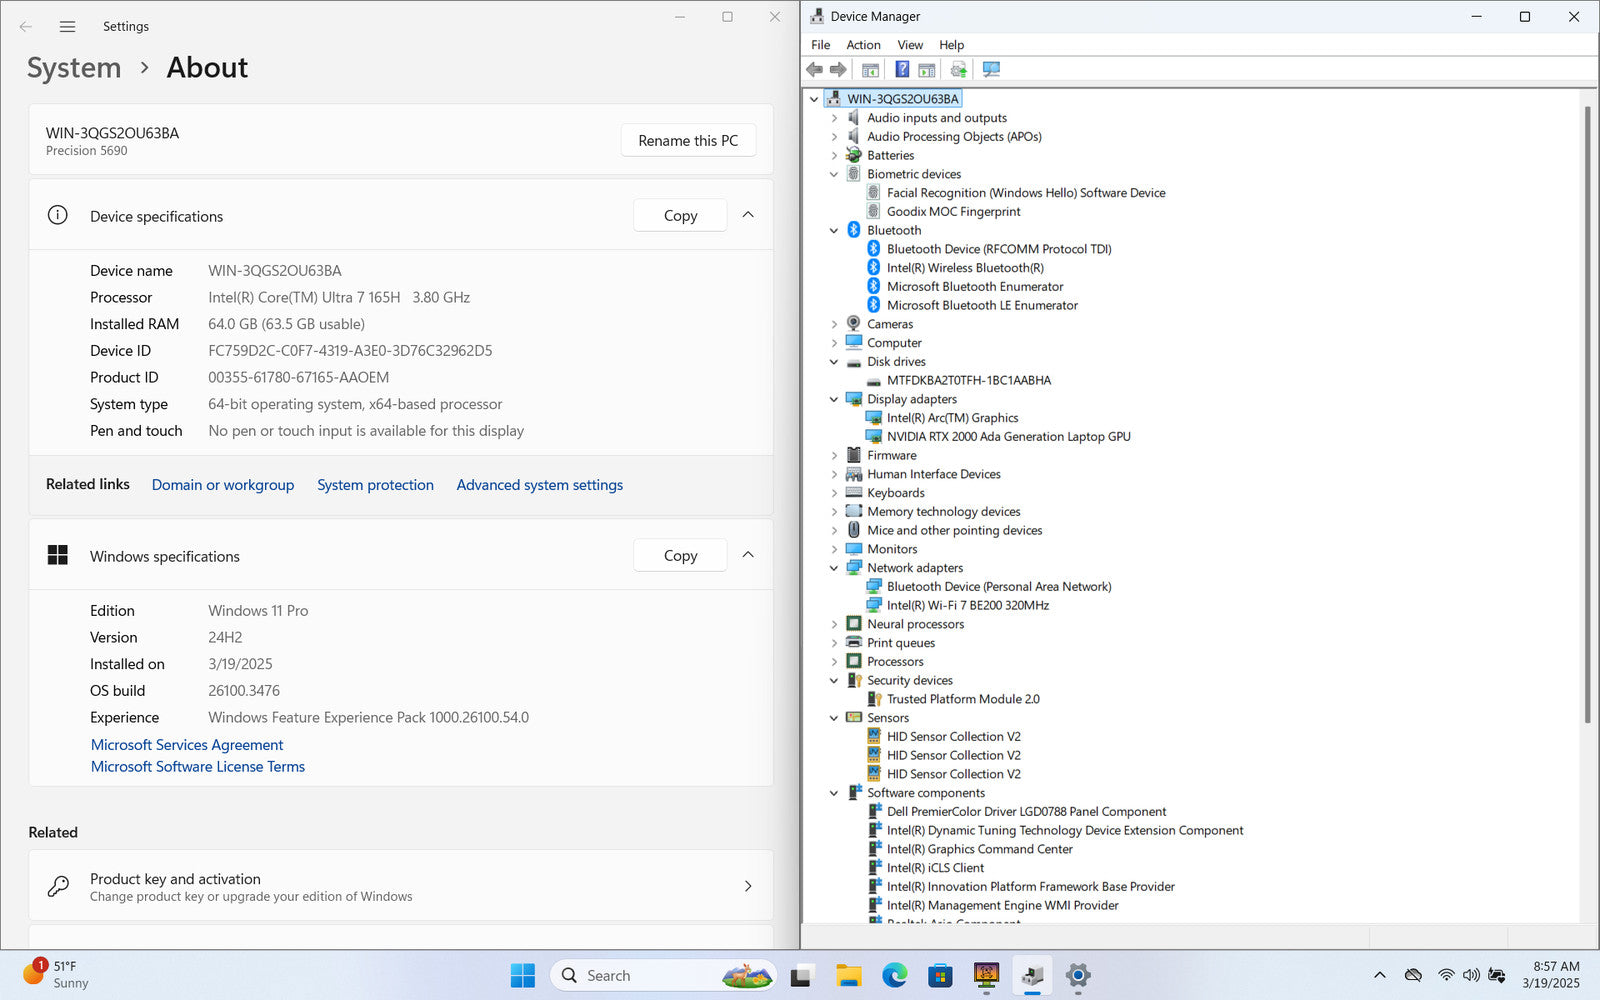
Task: Open the Help menu in Device Manager
Action: [x=951, y=45]
